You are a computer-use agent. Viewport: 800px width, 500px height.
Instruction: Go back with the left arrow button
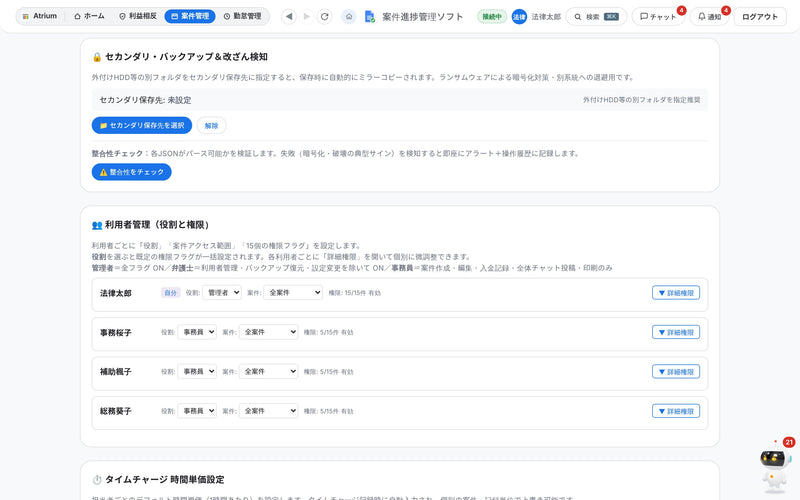289,16
